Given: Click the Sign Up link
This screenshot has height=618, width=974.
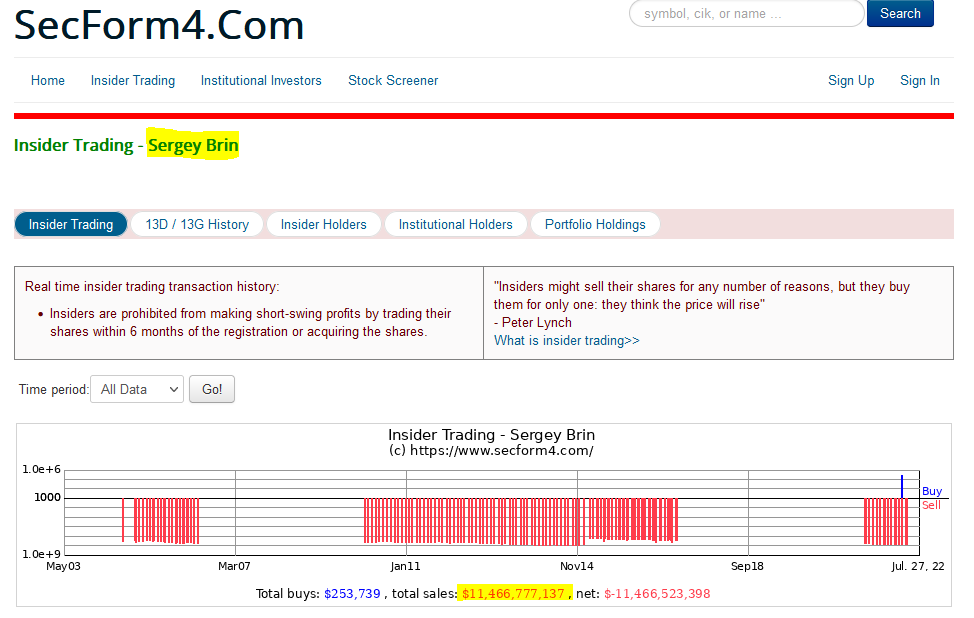Looking at the screenshot, I should (851, 81).
